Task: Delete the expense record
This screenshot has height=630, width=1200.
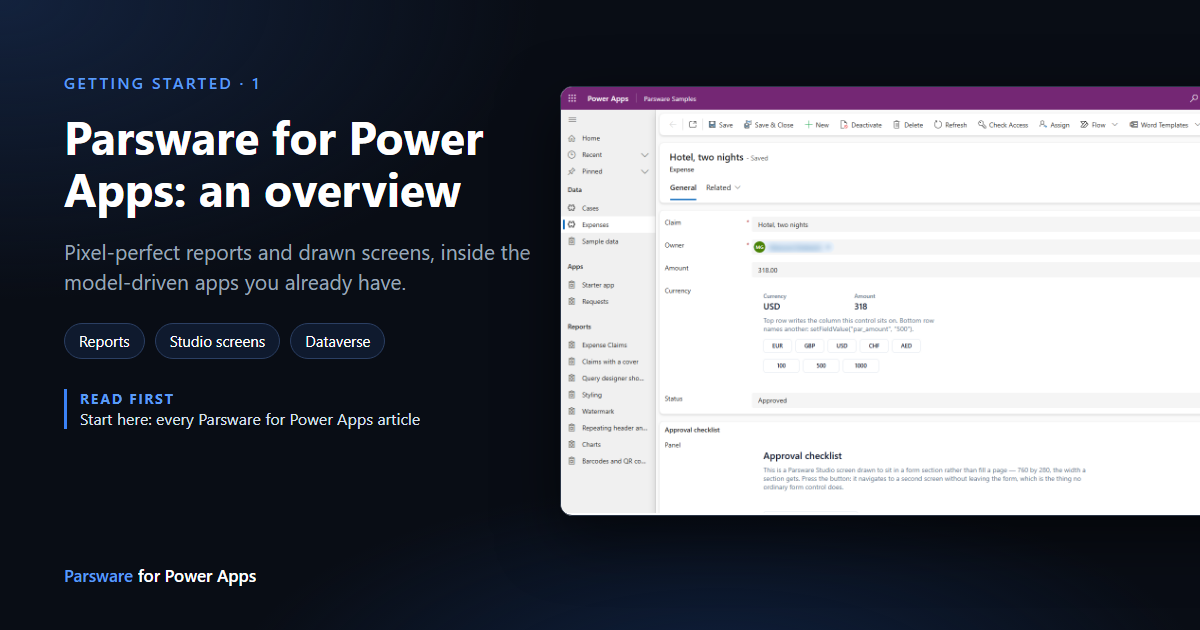Action: (908, 125)
